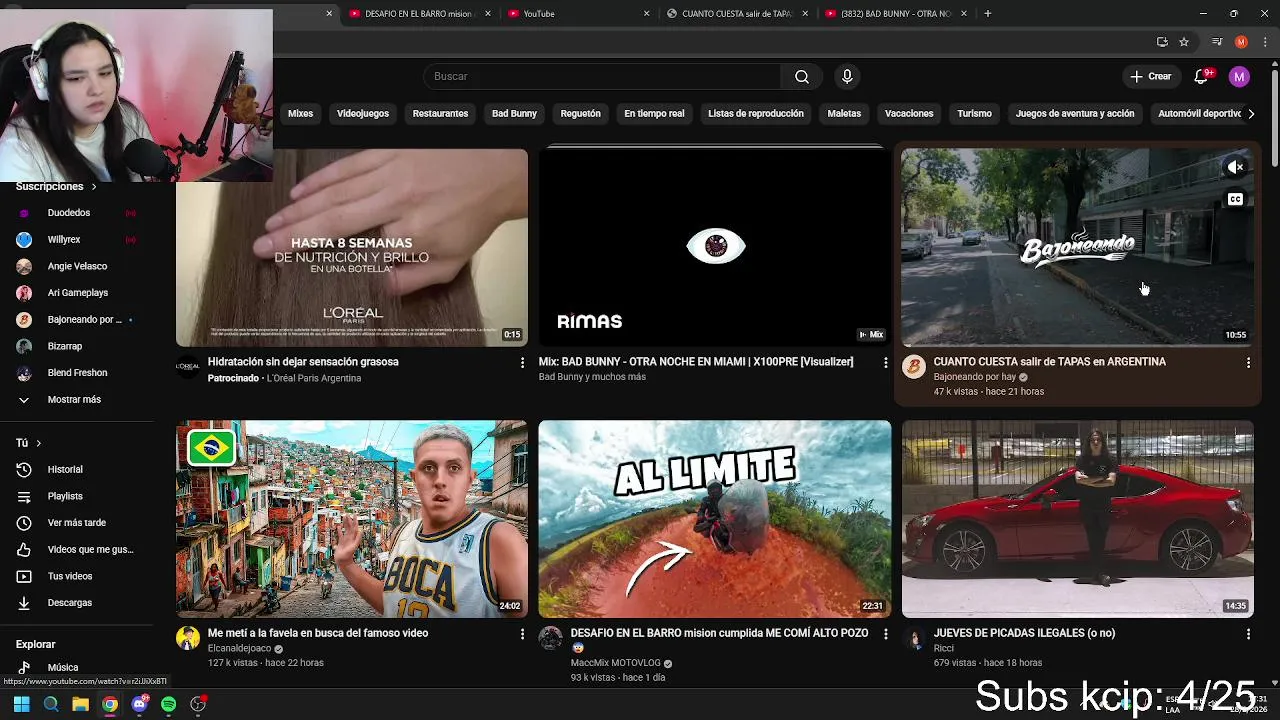Open the account avatar menu
1280x720 pixels.
click(1239, 76)
